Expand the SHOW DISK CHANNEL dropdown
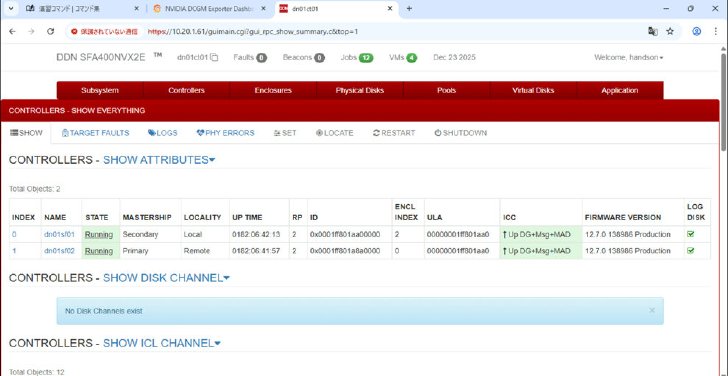Image resolution: width=728 pixels, height=376 pixels. click(166, 278)
